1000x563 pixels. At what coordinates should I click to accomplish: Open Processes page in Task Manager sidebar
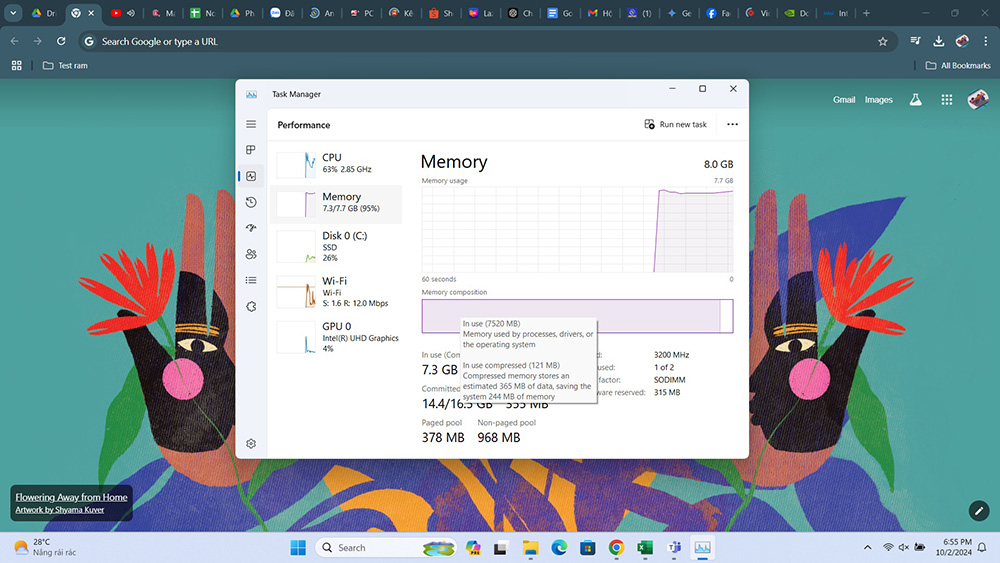coord(251,150)
